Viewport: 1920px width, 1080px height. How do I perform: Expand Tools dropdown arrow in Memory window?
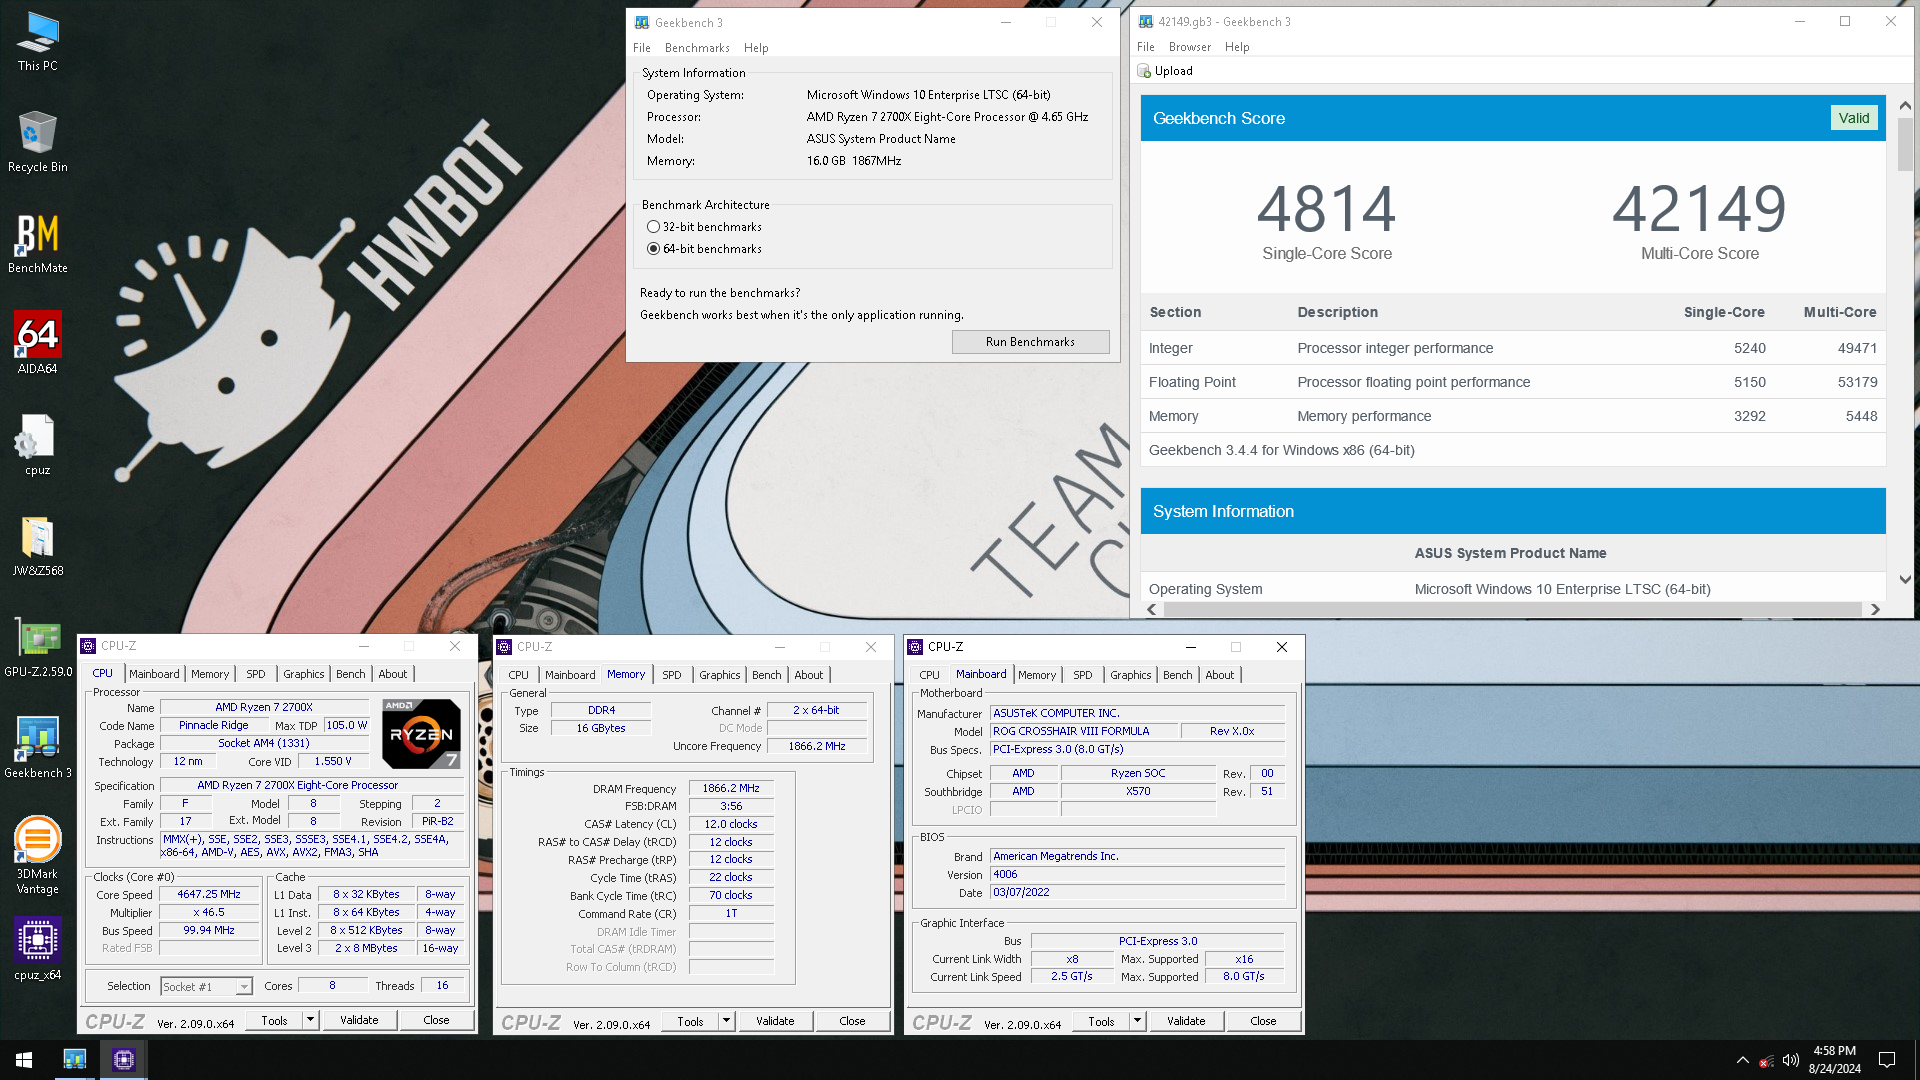click(x=727, y=1021)
